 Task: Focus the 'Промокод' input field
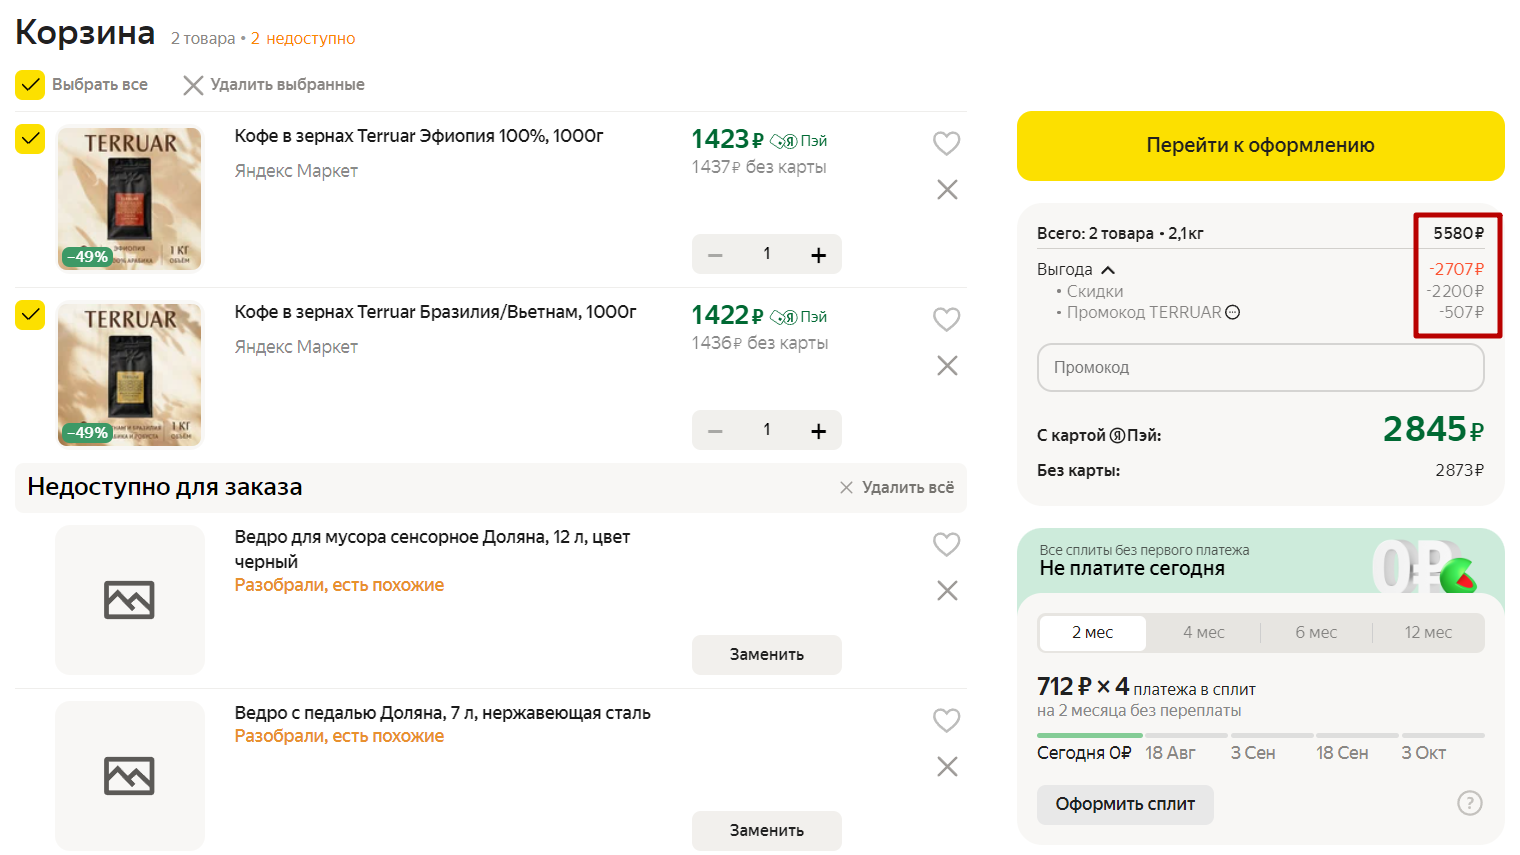[1260, 367]
